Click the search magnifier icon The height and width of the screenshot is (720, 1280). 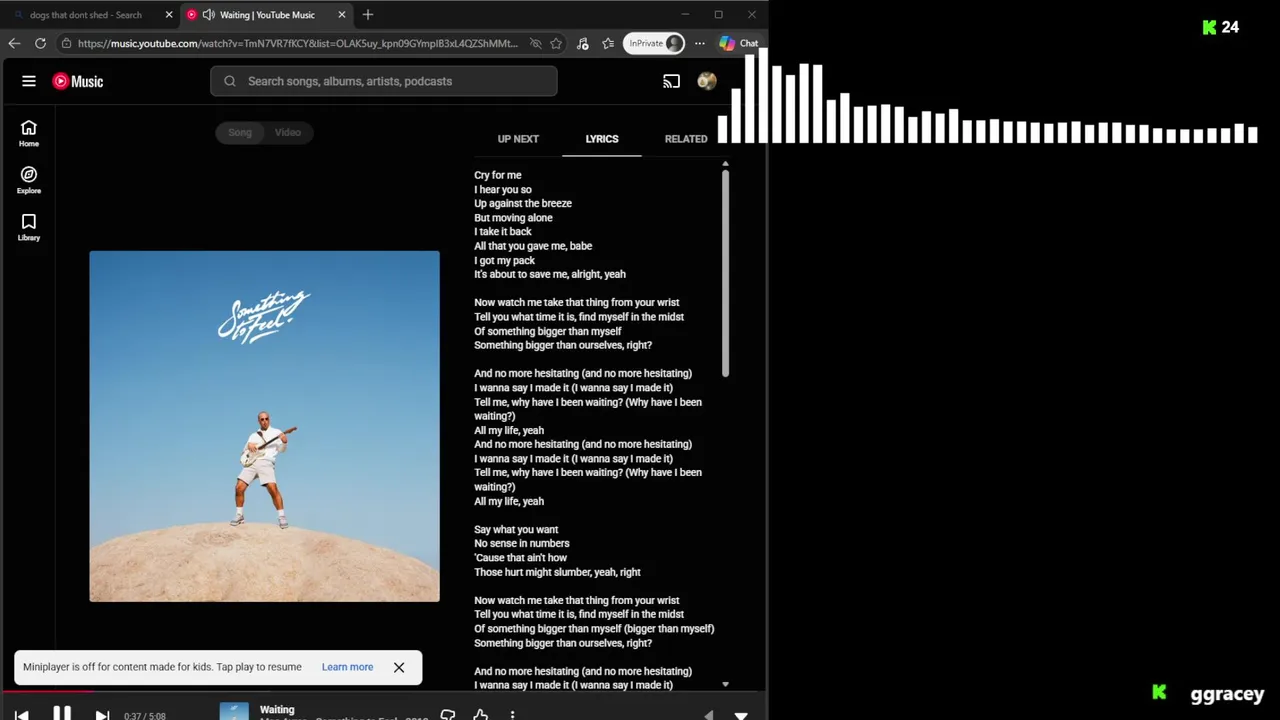point(230,81)
